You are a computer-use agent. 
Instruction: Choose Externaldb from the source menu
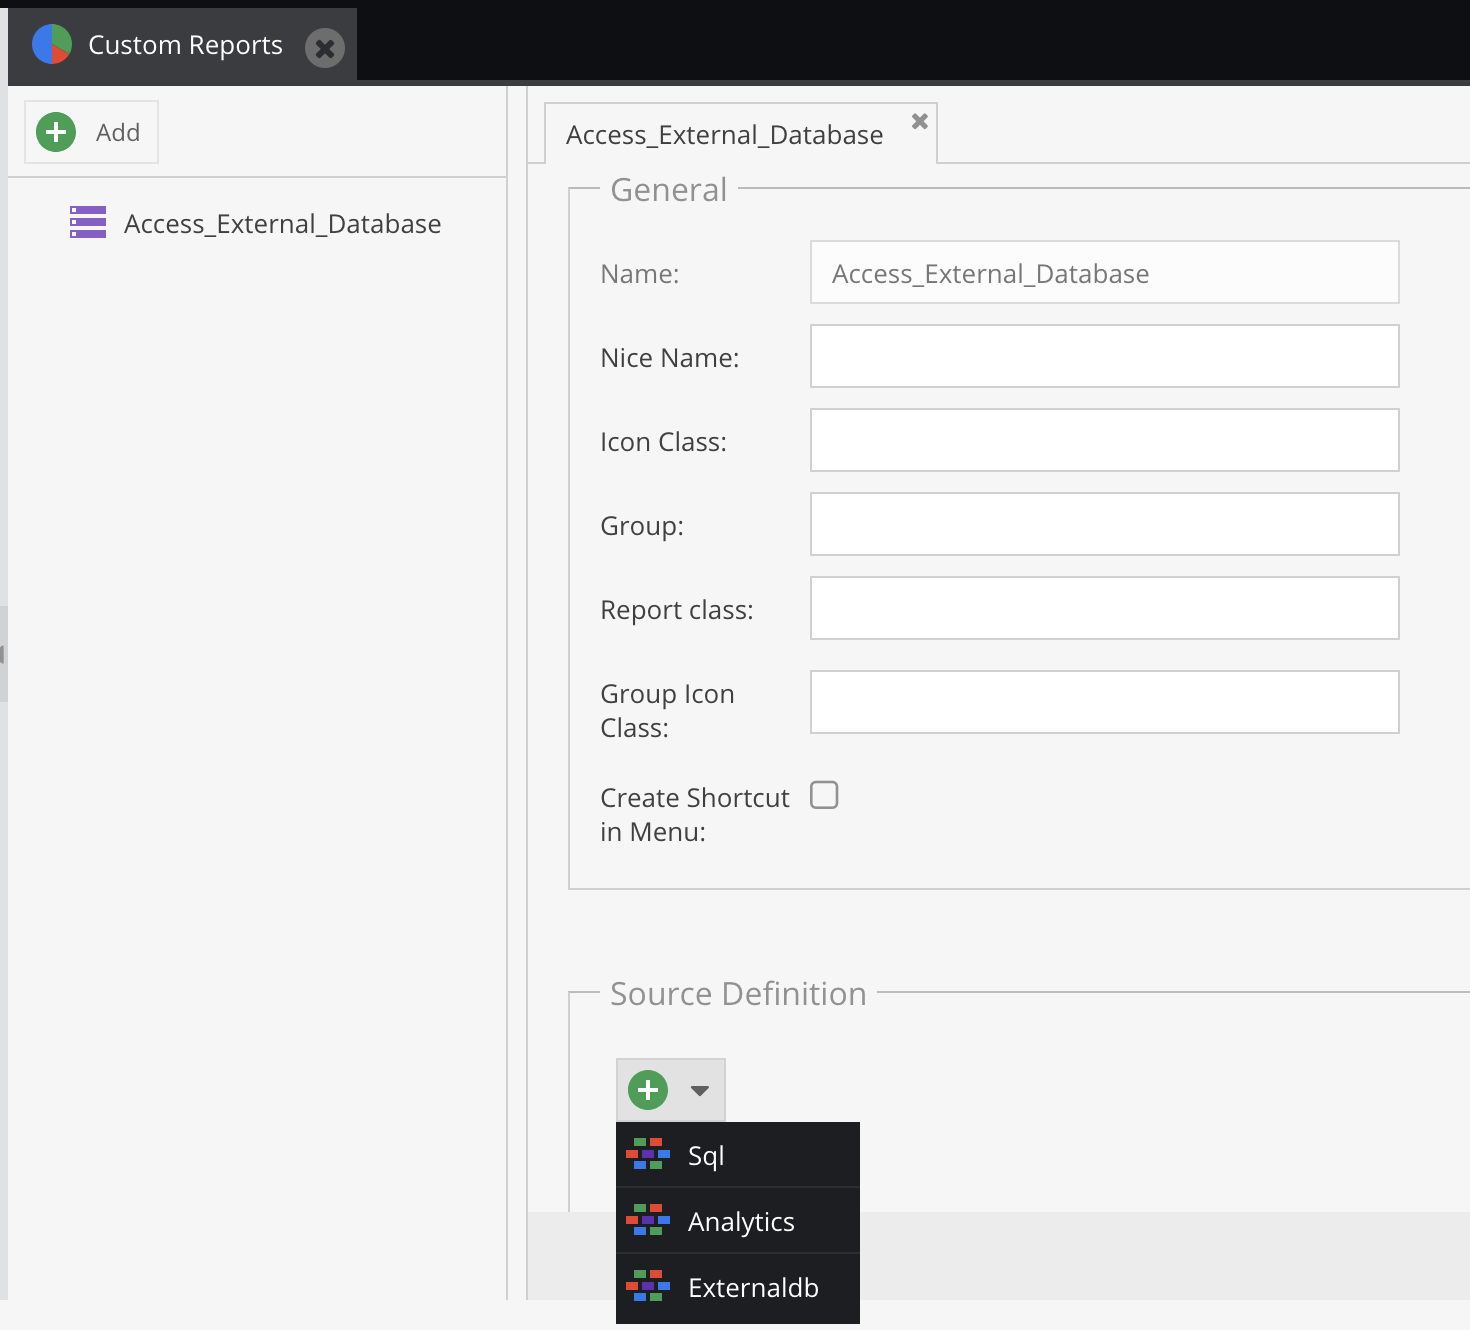(x=738, y=1287)
